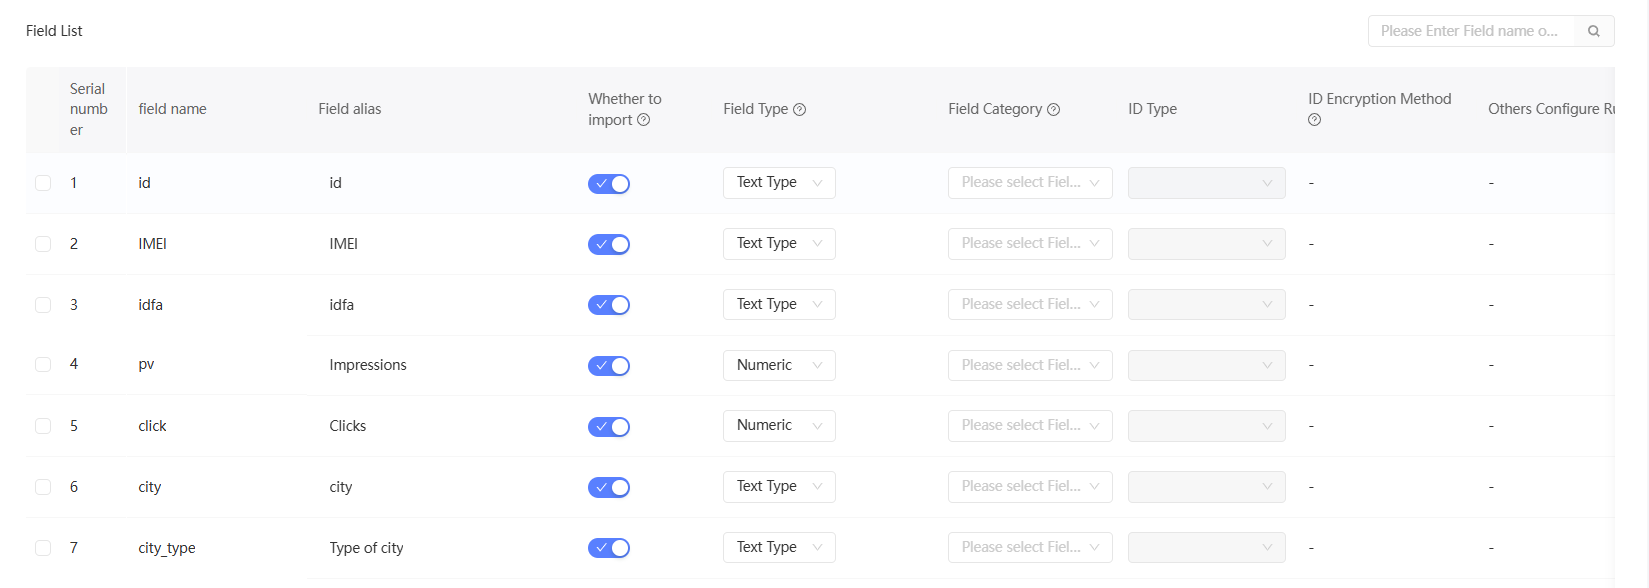
Task: Click help icon under Whether to import
Action: click(x=643, y=120)
